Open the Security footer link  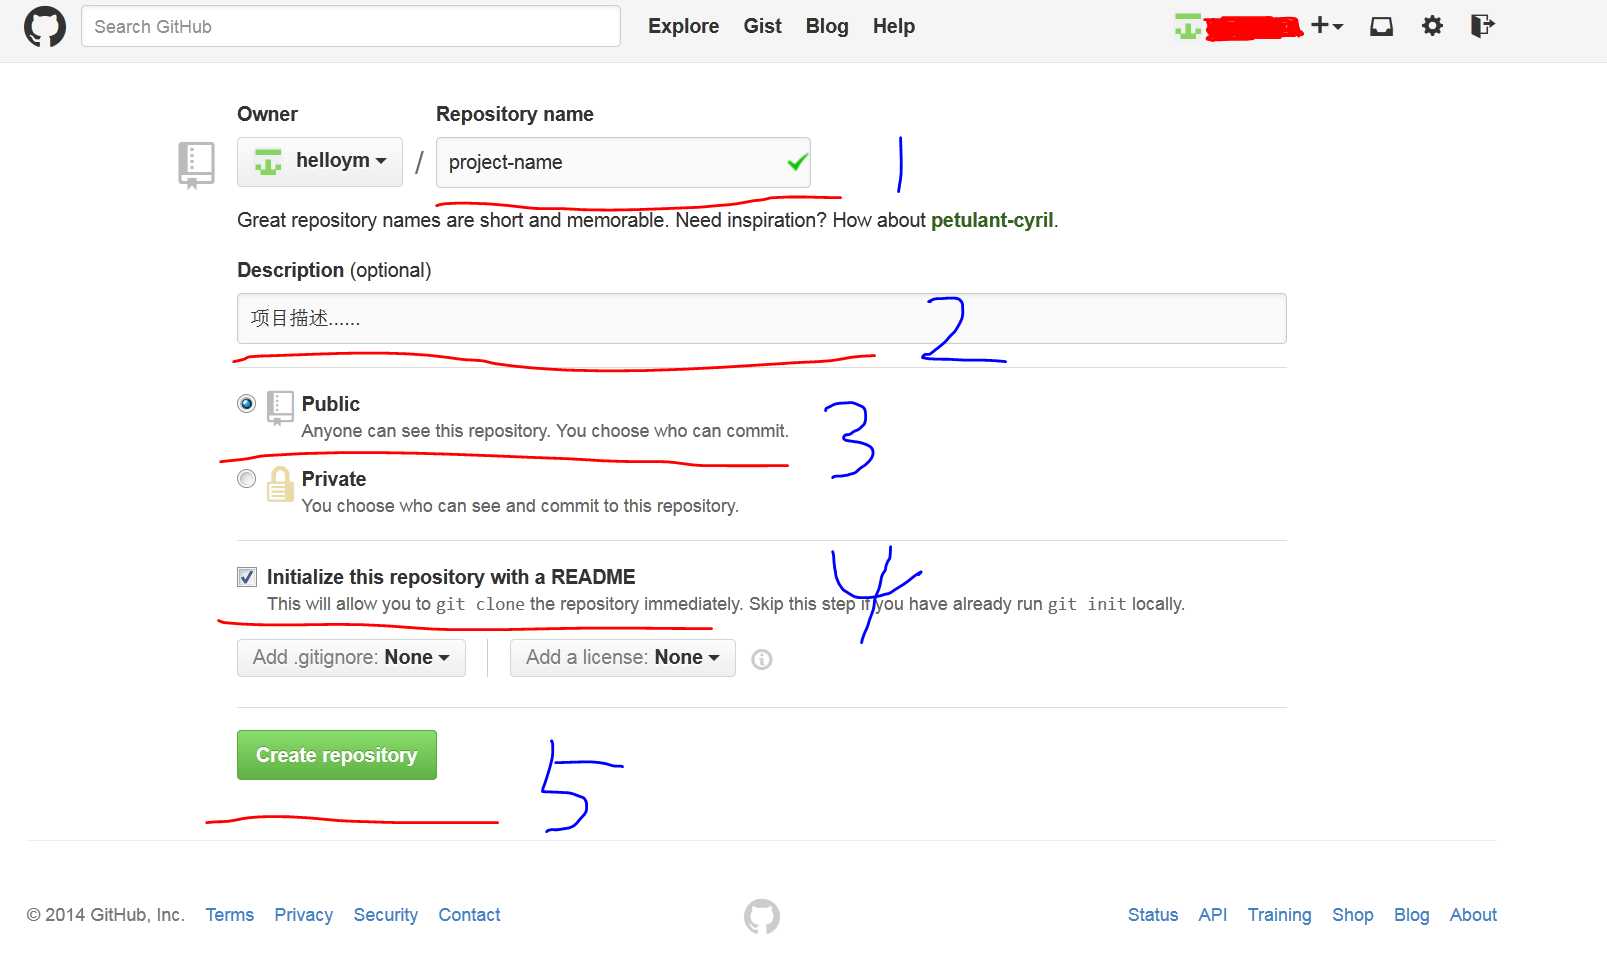[386, 915]
